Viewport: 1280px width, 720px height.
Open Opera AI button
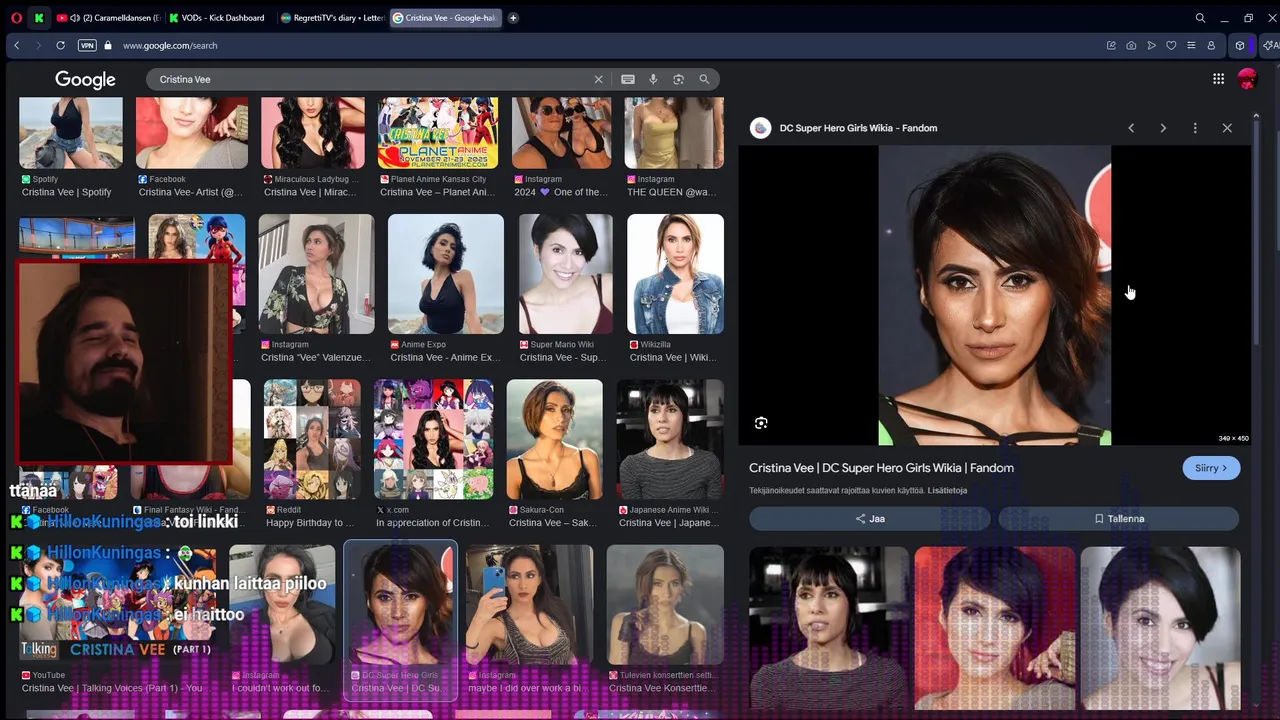[x=1271, y=45]
